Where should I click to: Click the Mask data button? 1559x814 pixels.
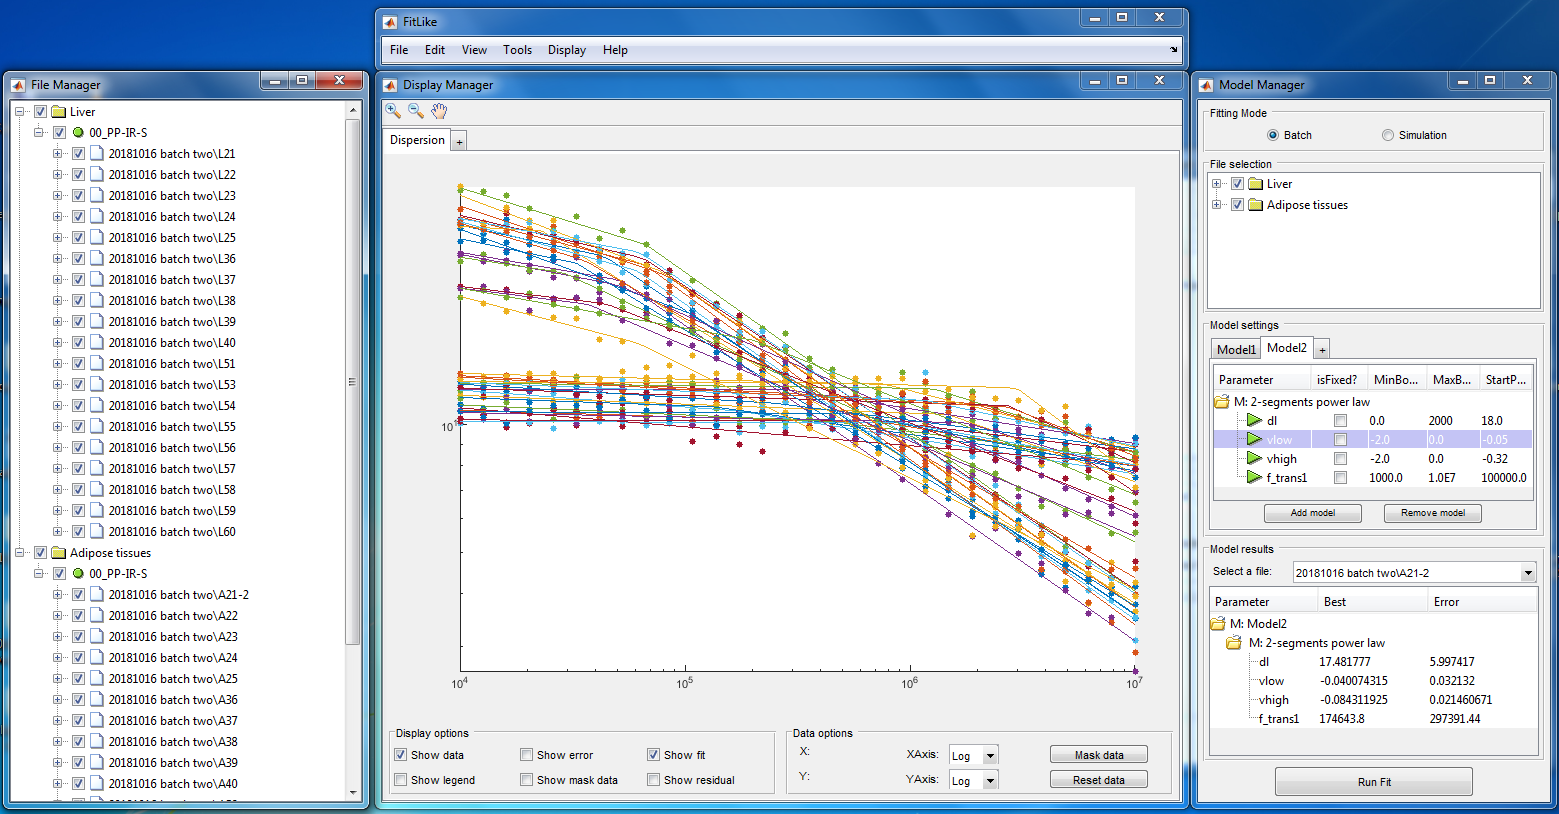point(1098,755)
